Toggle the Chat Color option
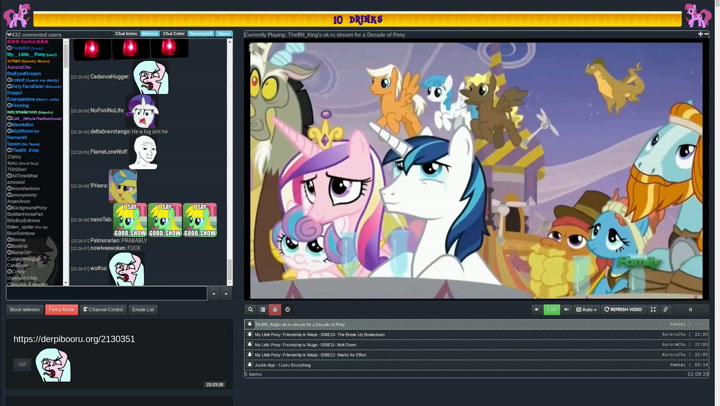720x406 pixels. coord(174,34)
